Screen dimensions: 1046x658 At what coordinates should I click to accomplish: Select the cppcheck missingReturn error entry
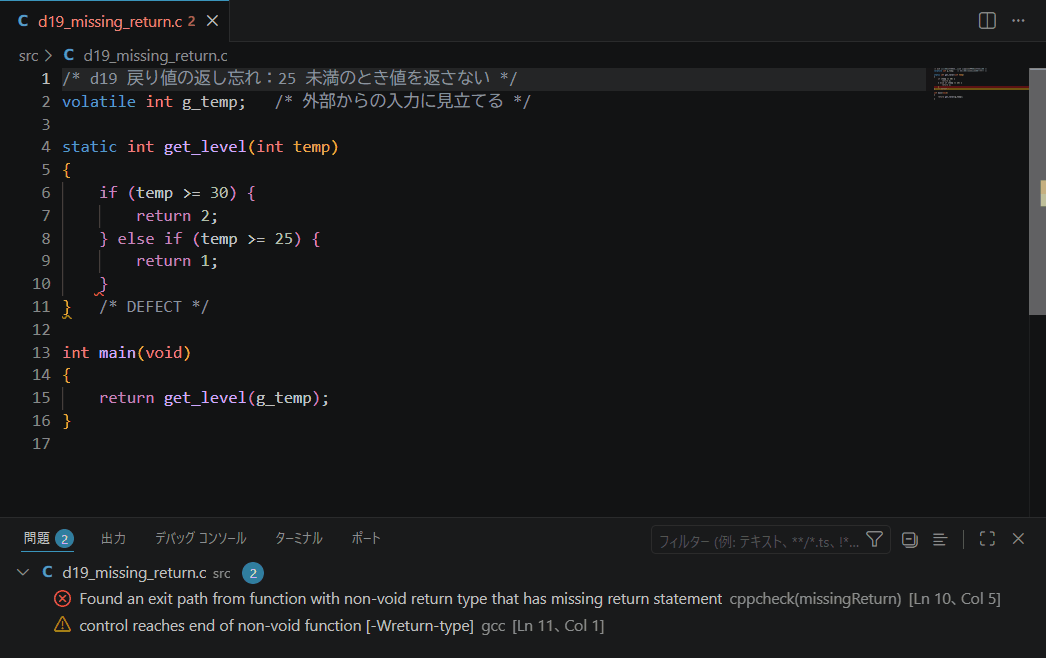pos(523,599)
